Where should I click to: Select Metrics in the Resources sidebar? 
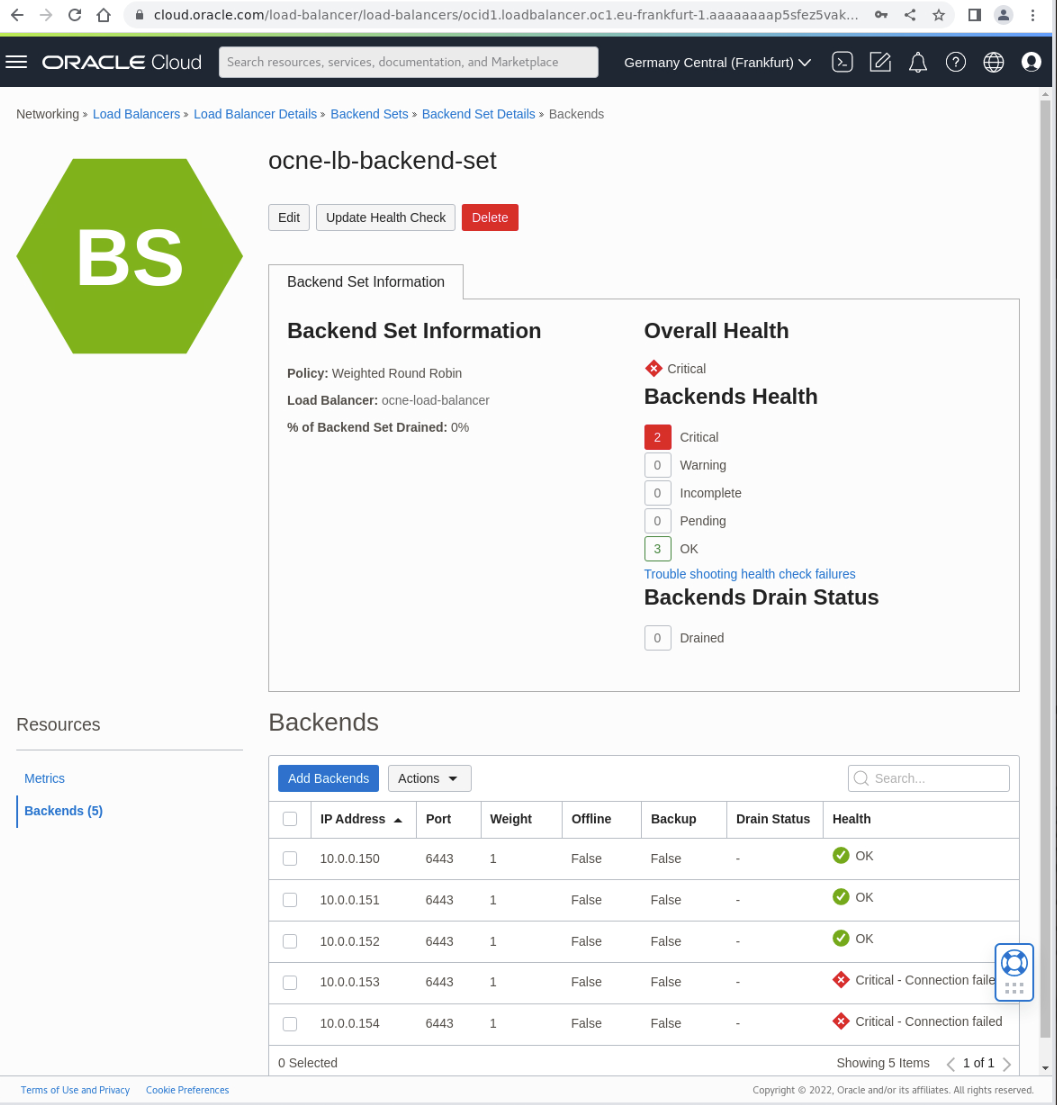[44, 778]
